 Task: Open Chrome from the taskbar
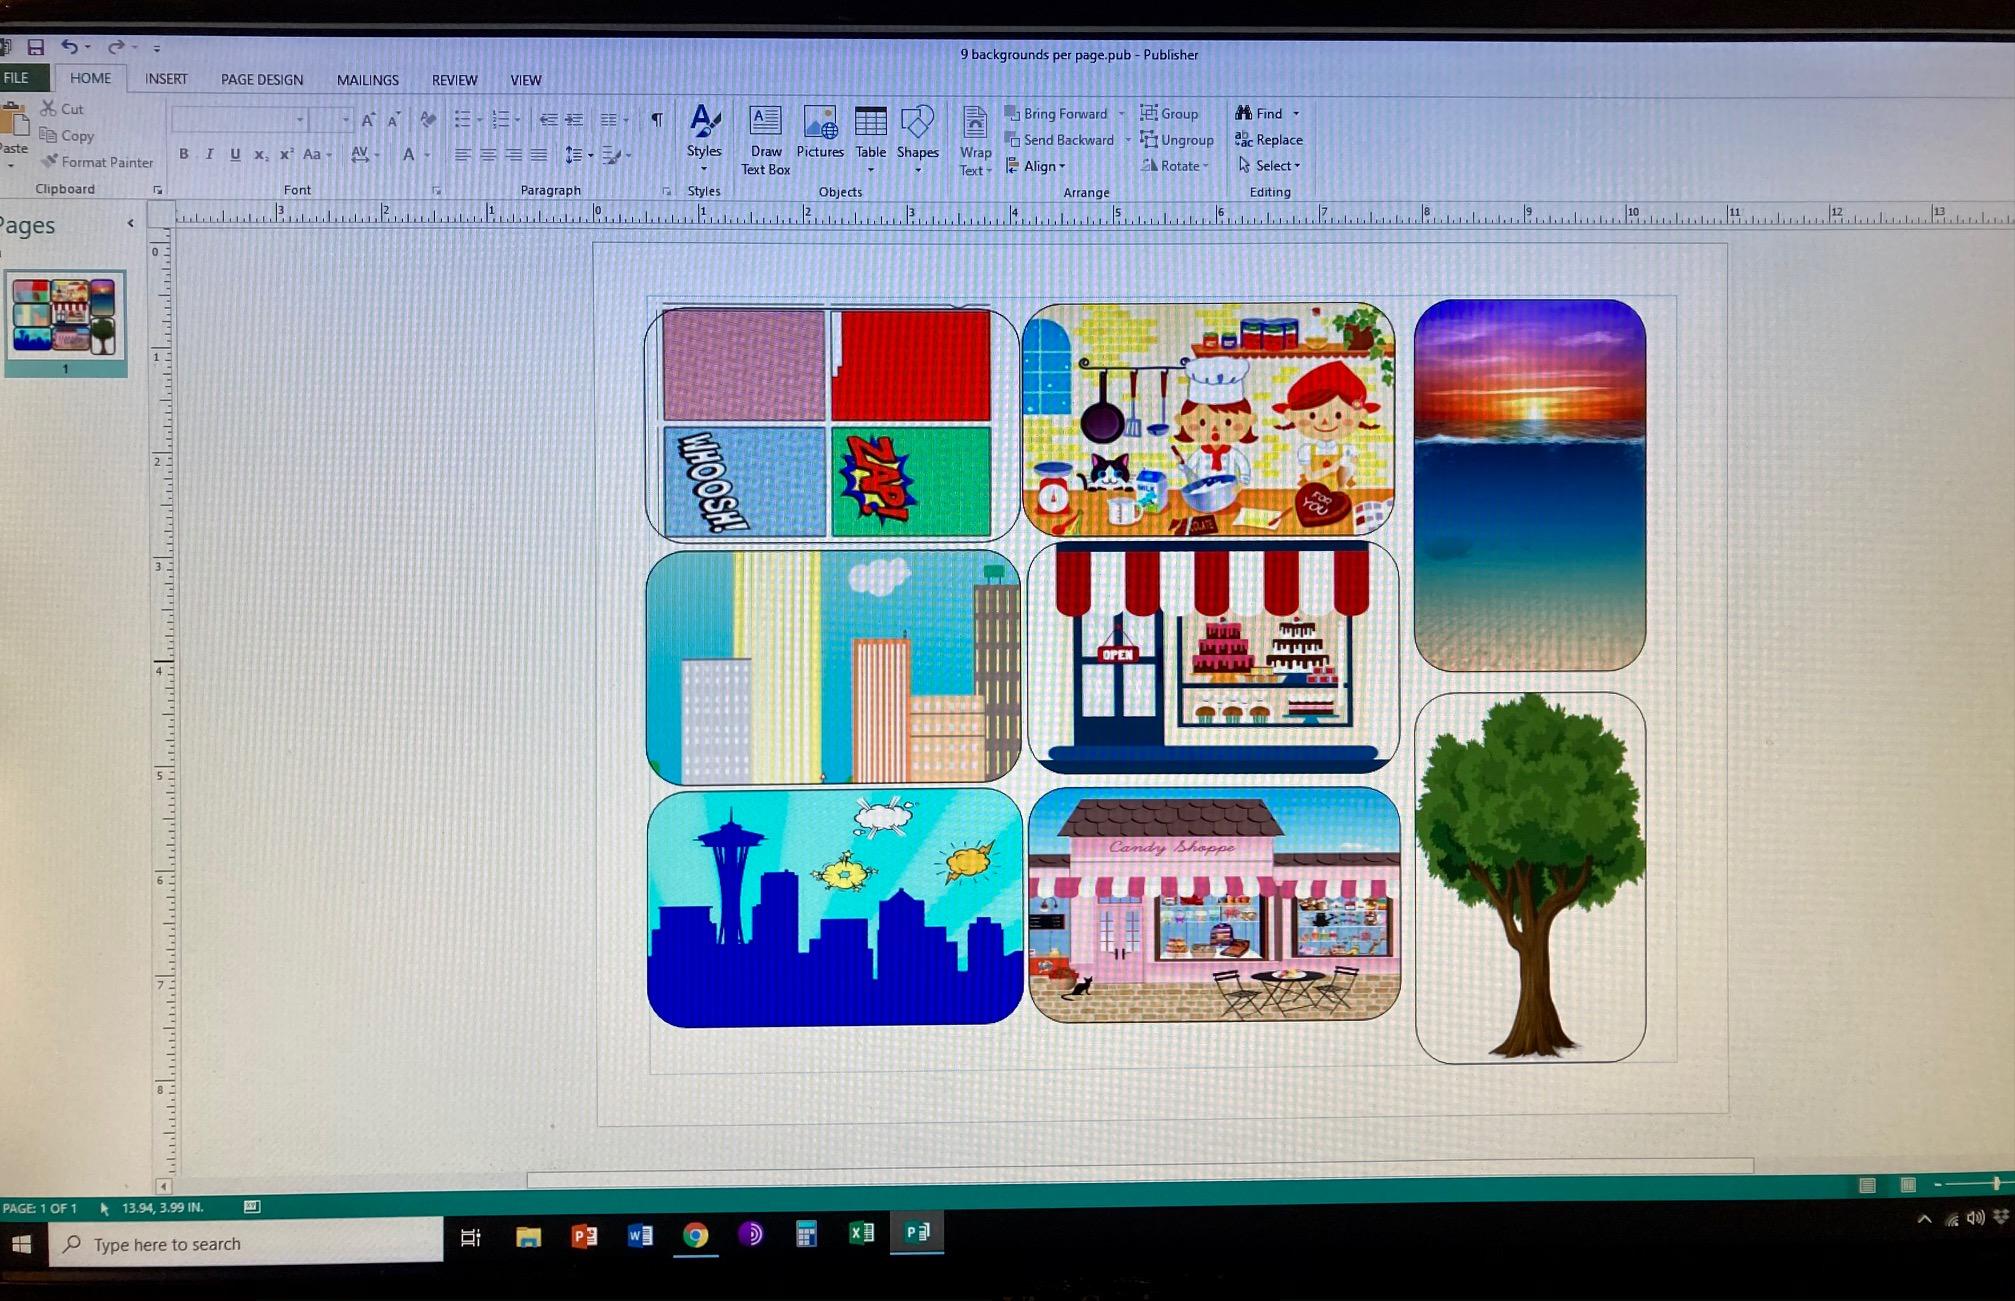pos(696,1235)
